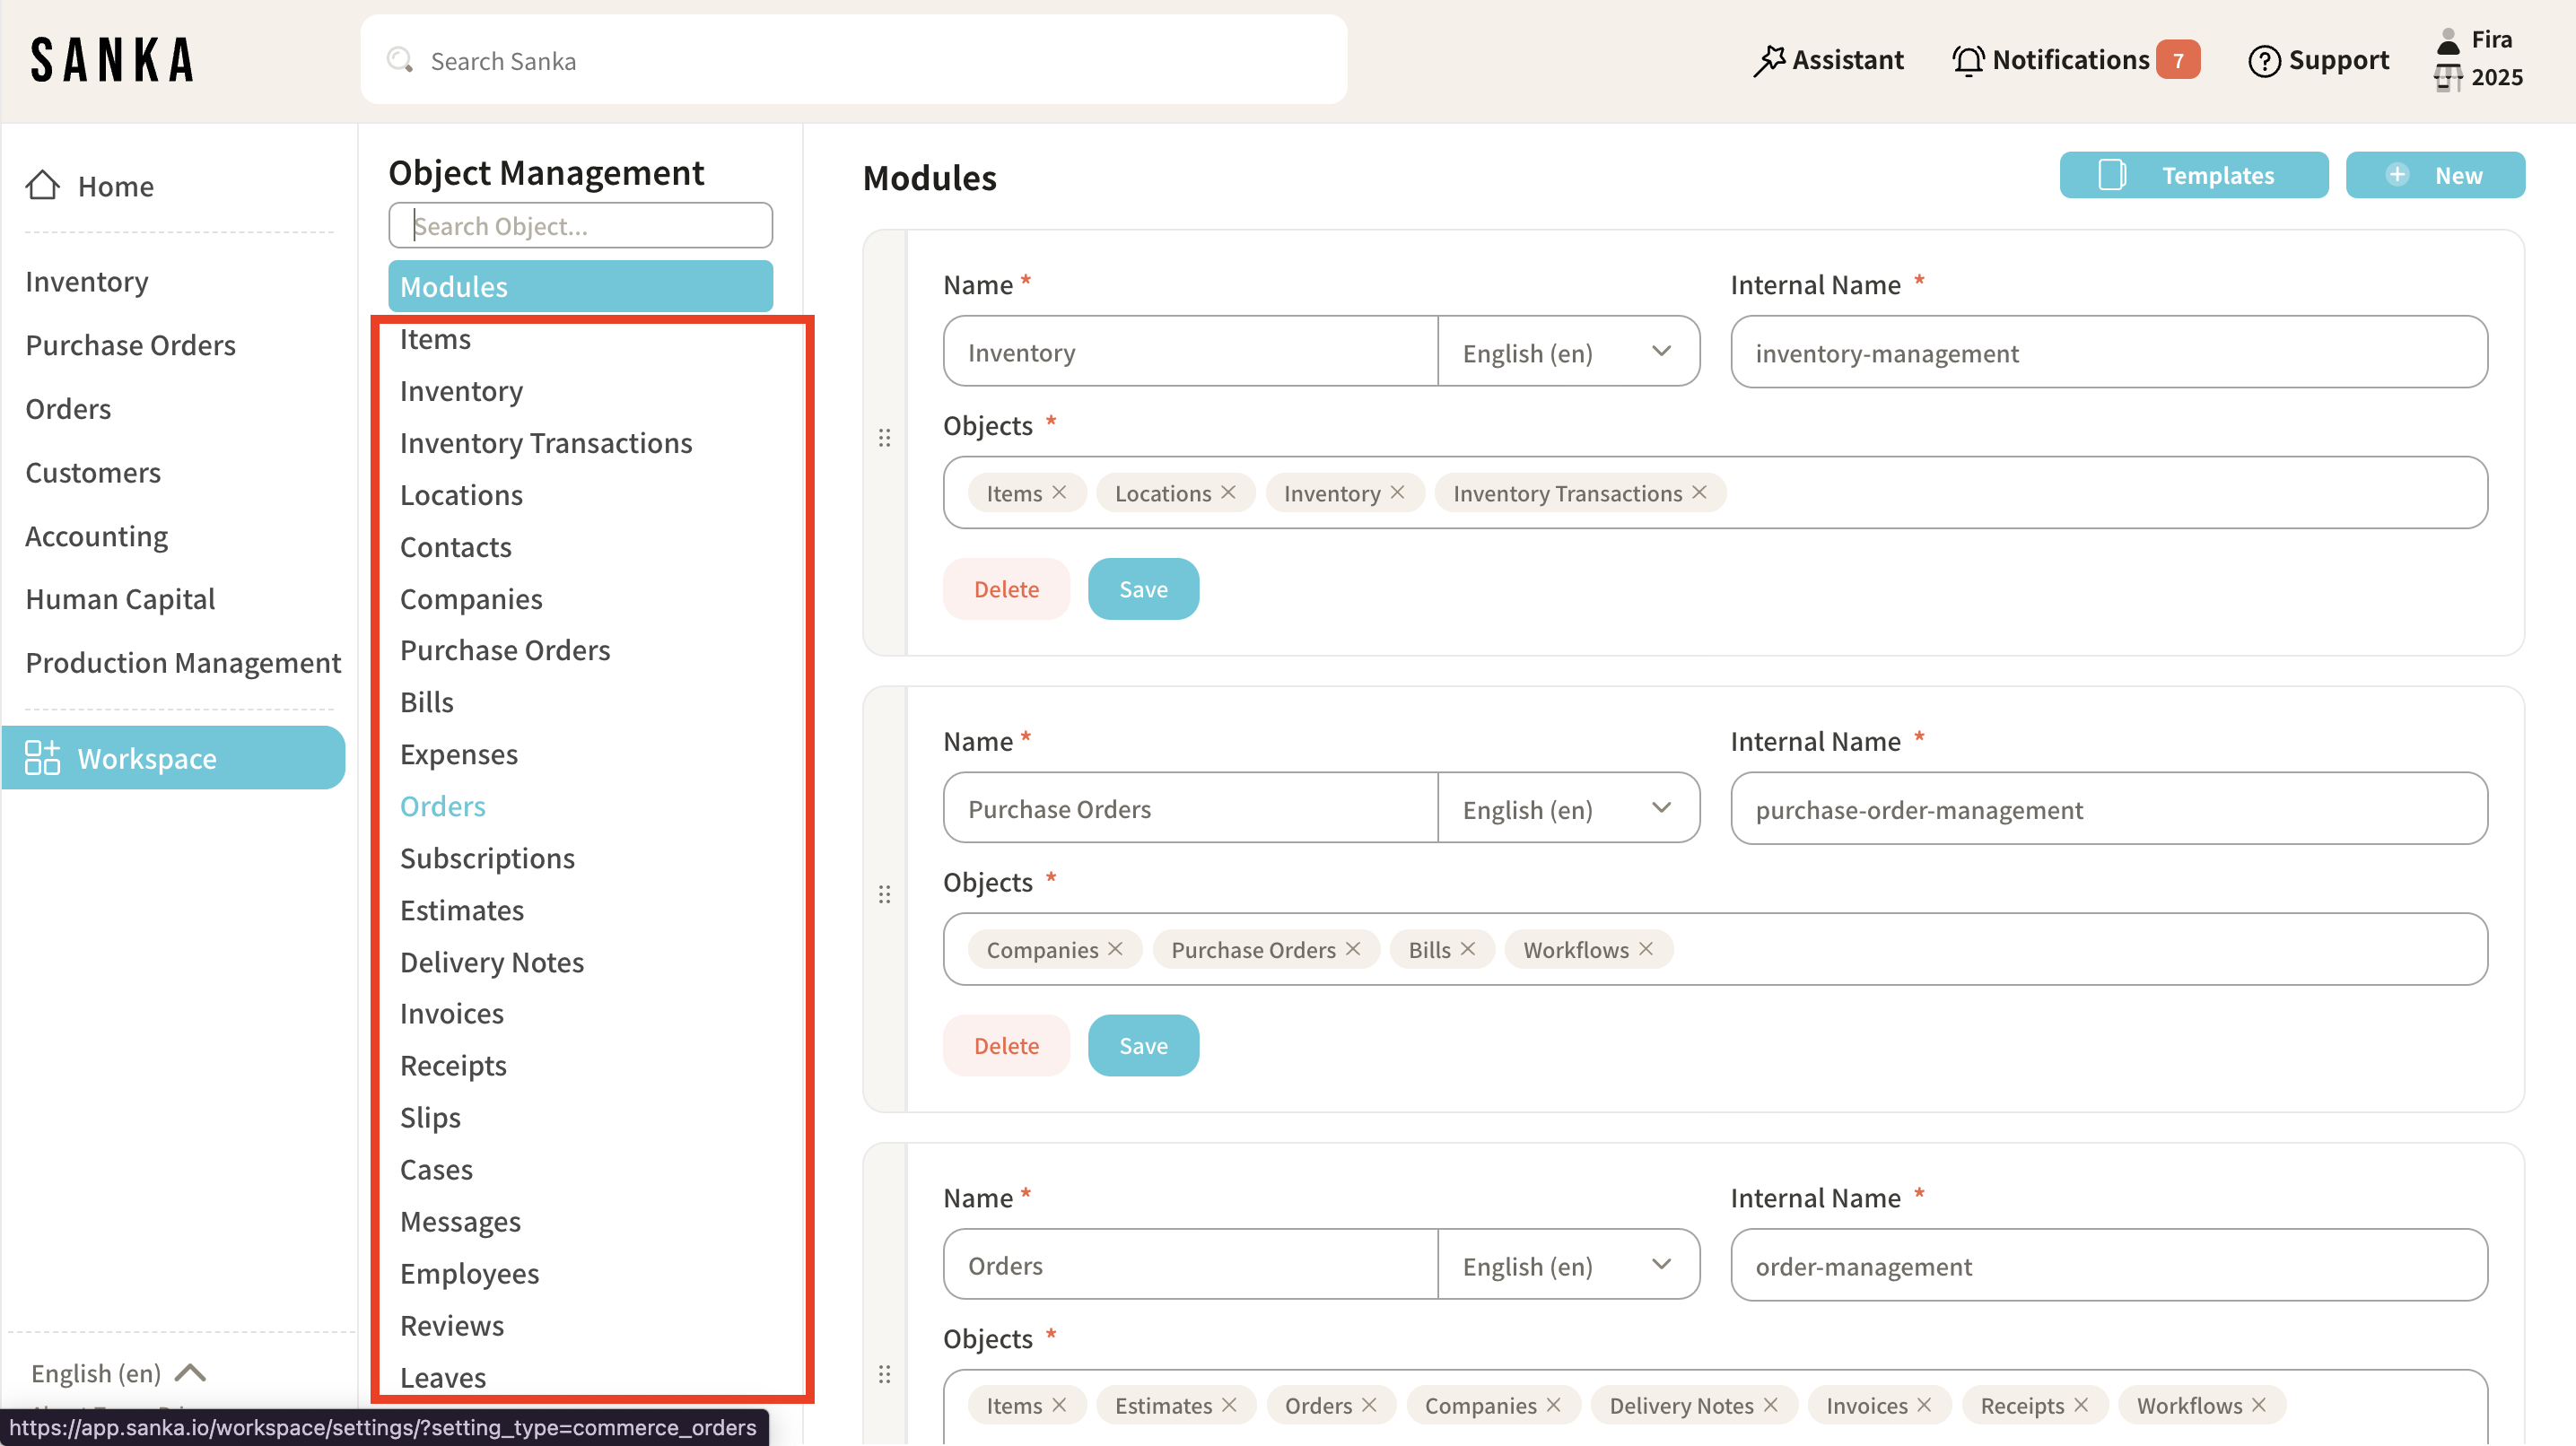Viewport: 2576px width, 1446px height.
Task: Open language dropdown for Inventory name
Action: (x=1567, y=352)
